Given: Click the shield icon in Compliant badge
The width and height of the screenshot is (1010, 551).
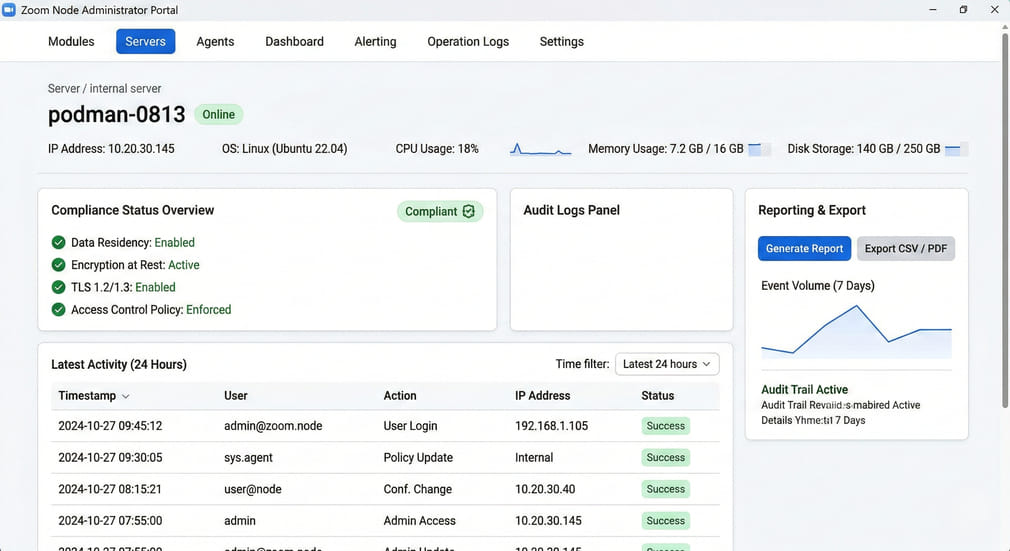Looking at the screenshot, I should click(x=468, y=211).
